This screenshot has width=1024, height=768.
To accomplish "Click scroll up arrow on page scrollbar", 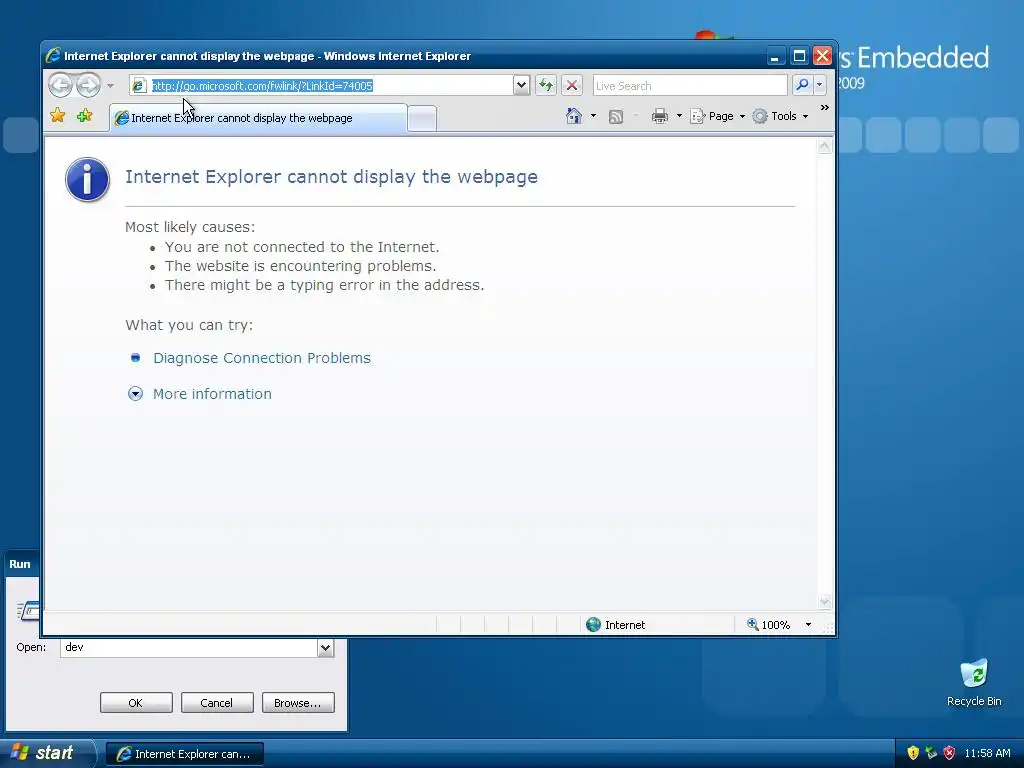I will coord(824,146).
